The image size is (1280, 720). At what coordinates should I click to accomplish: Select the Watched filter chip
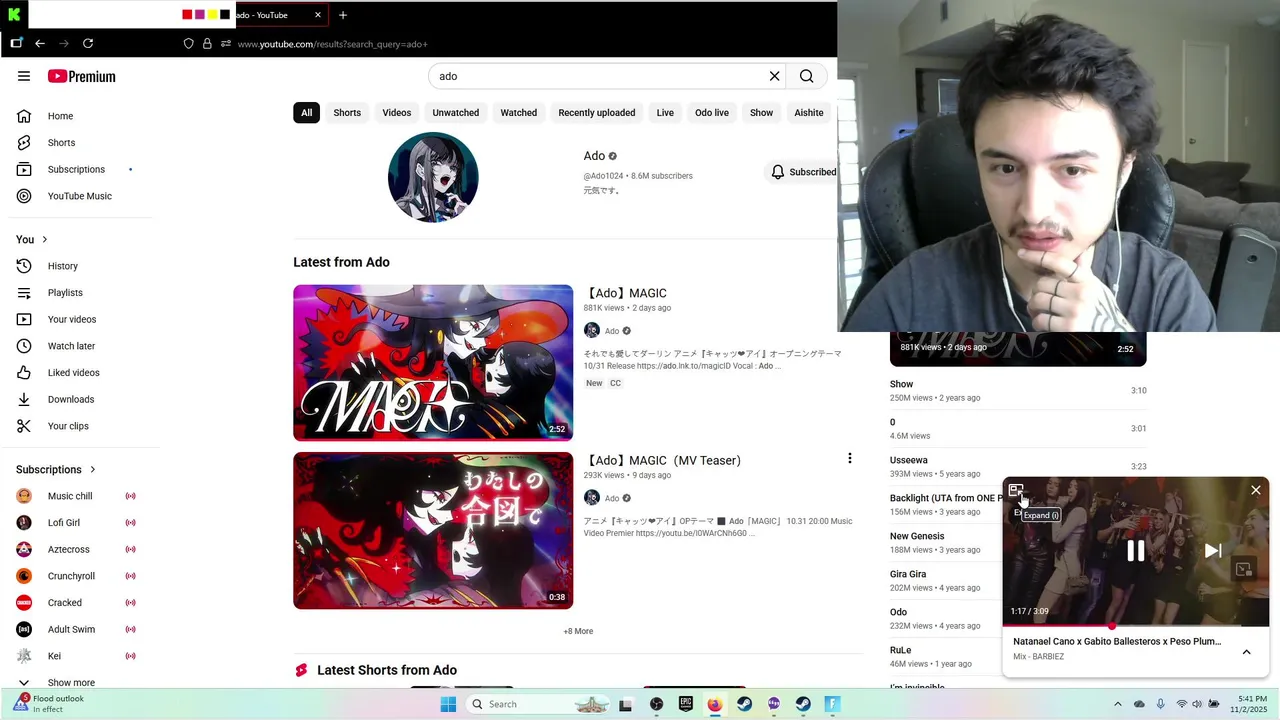[x=519, y=113]
